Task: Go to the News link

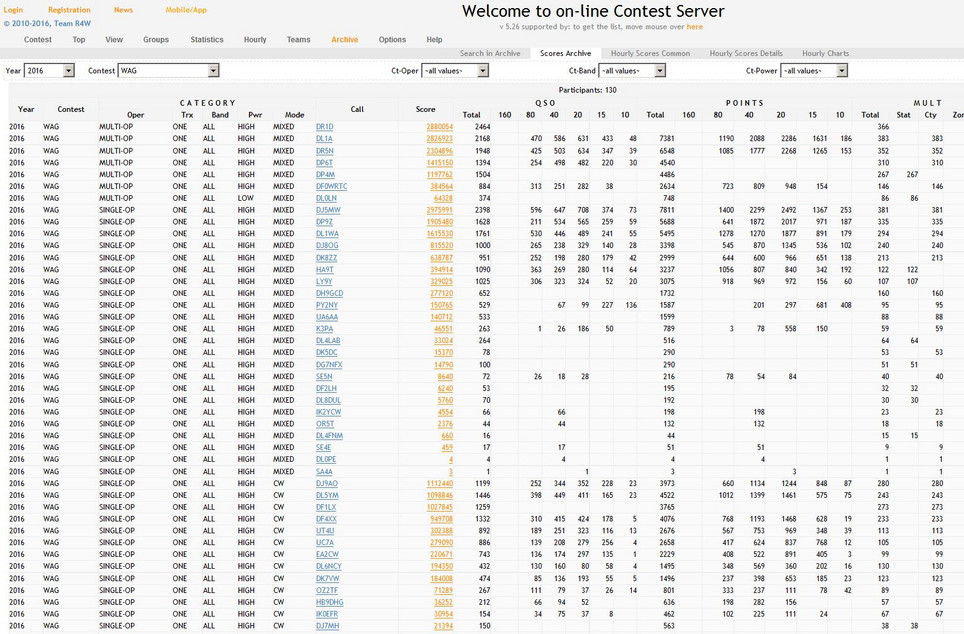Action: point(123,10)
